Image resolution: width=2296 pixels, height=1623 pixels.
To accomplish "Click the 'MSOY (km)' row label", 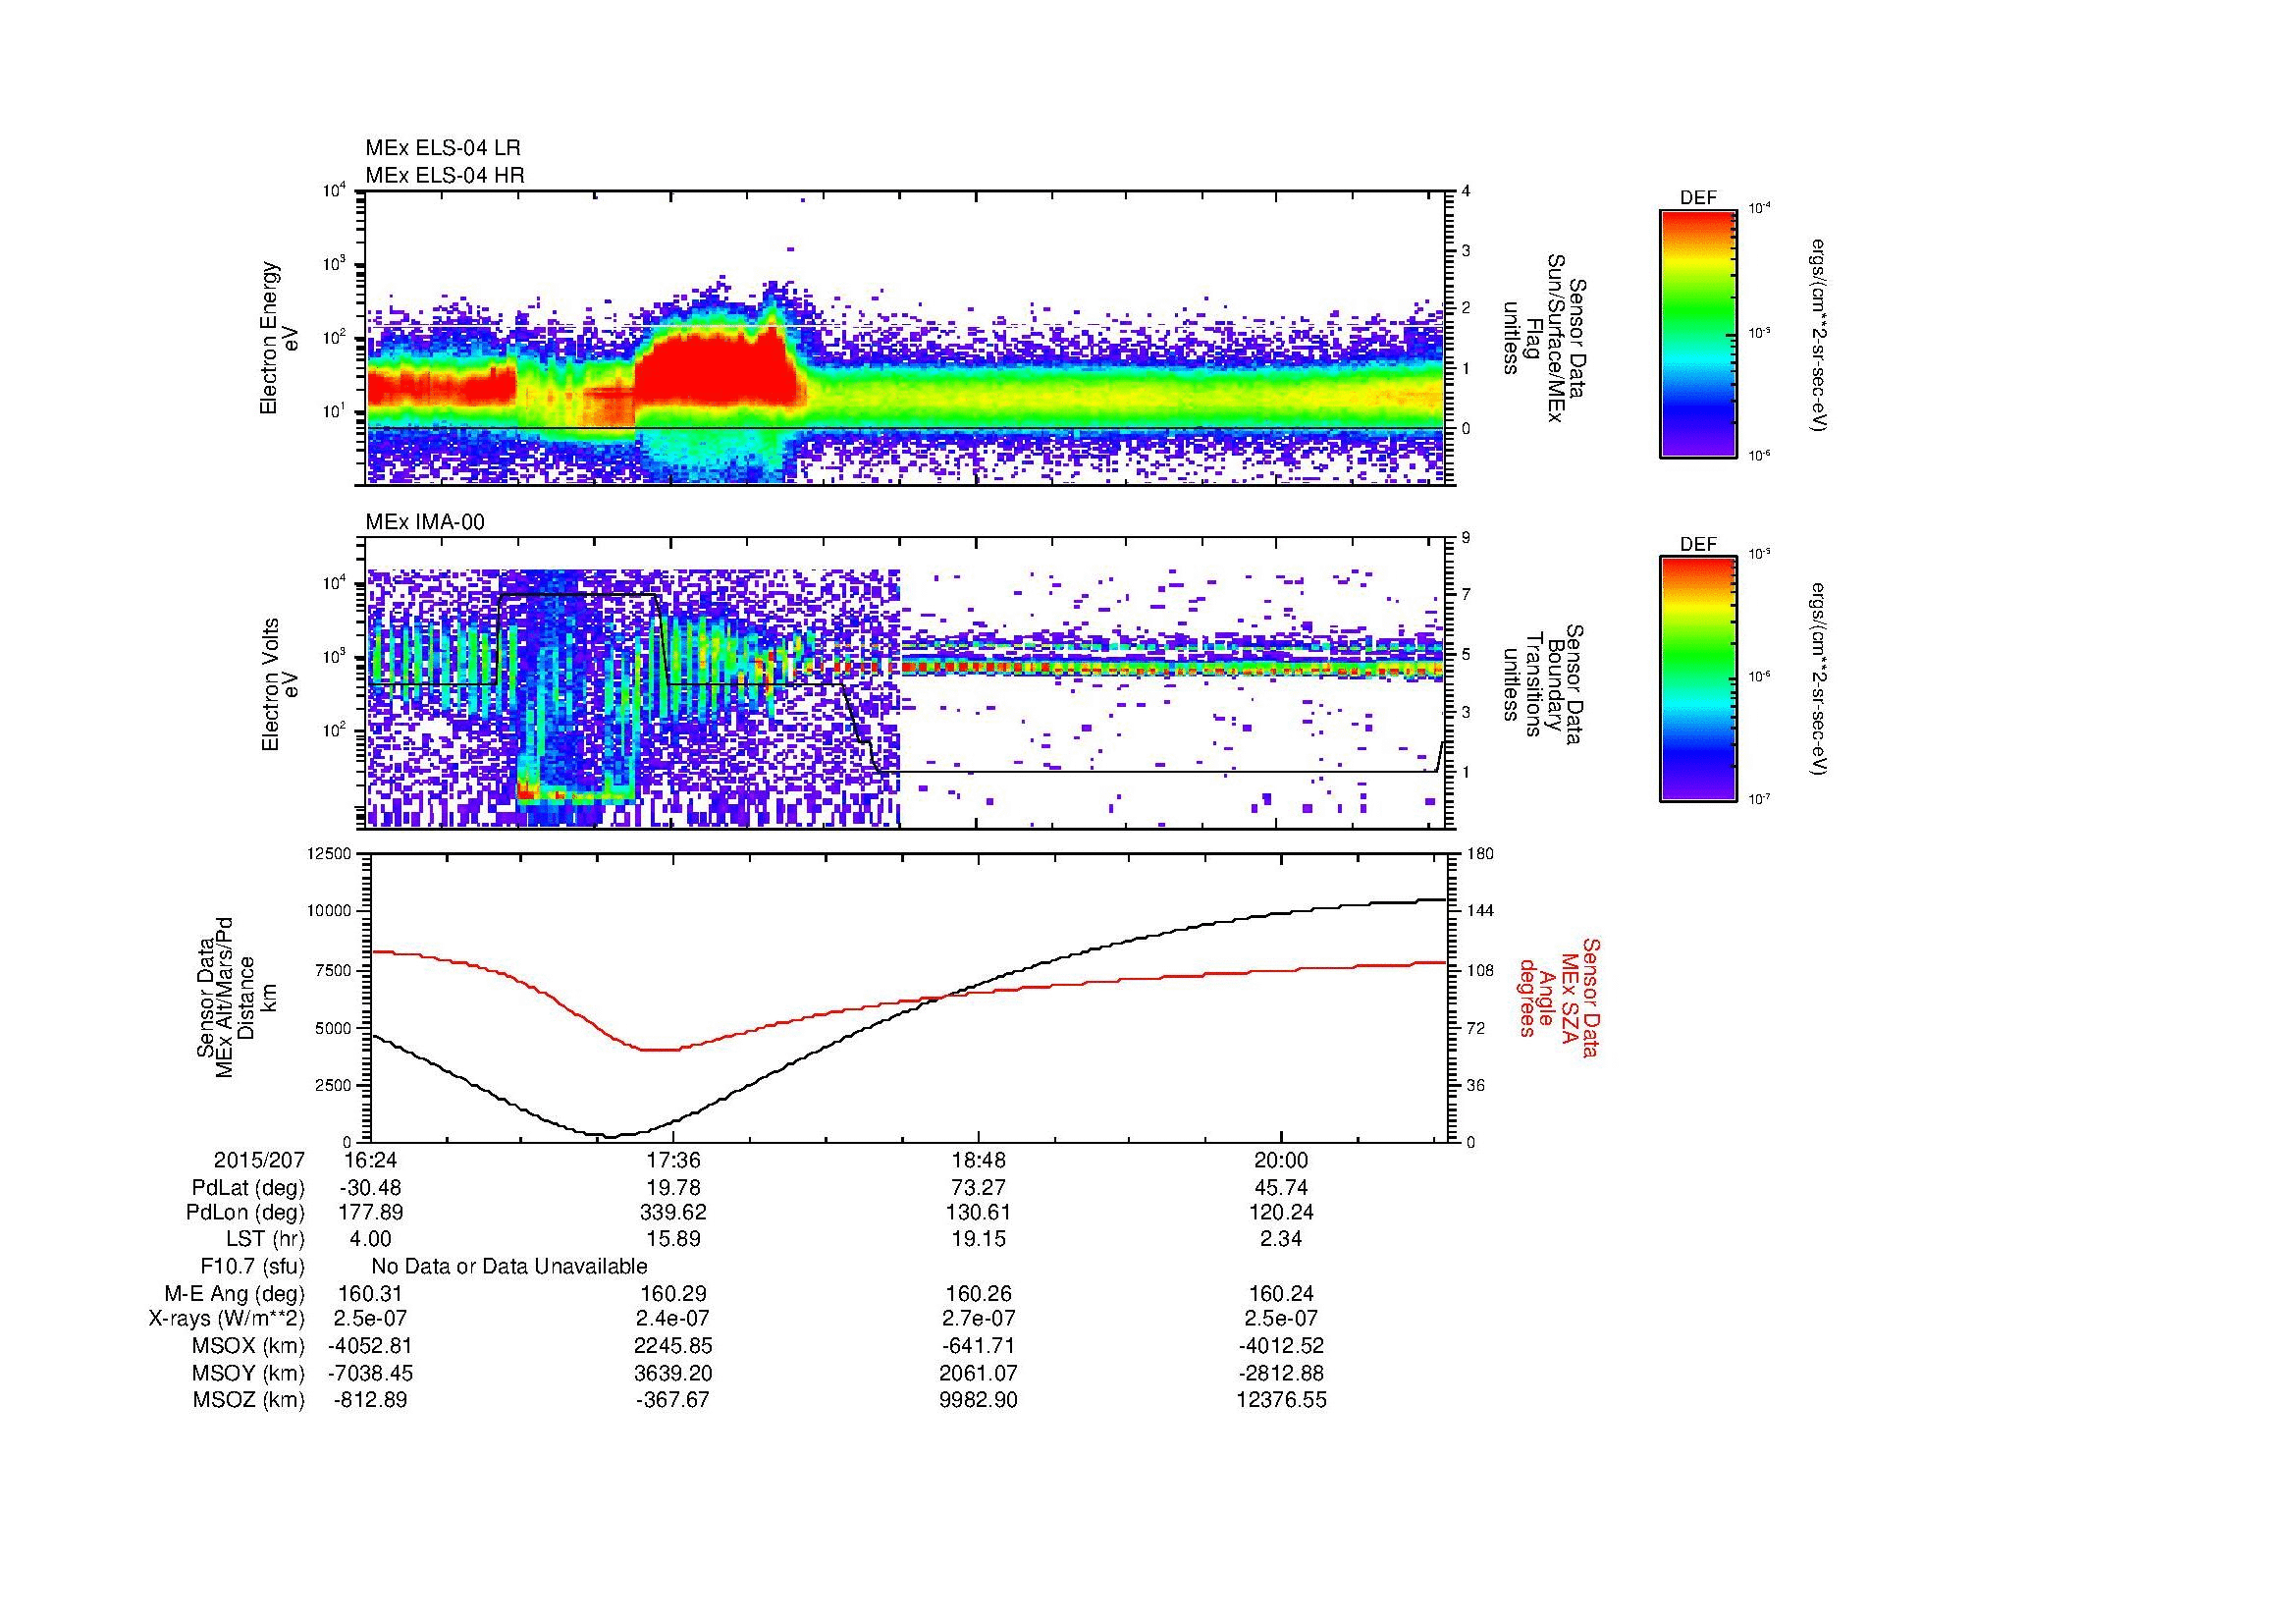I will [x=248, y=1374].
